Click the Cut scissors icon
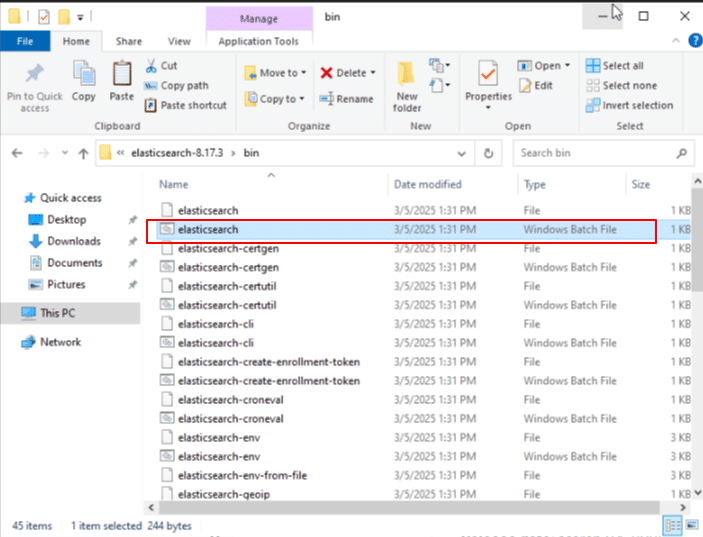Screen dimensions: 703x537 [x=151, y=66]
